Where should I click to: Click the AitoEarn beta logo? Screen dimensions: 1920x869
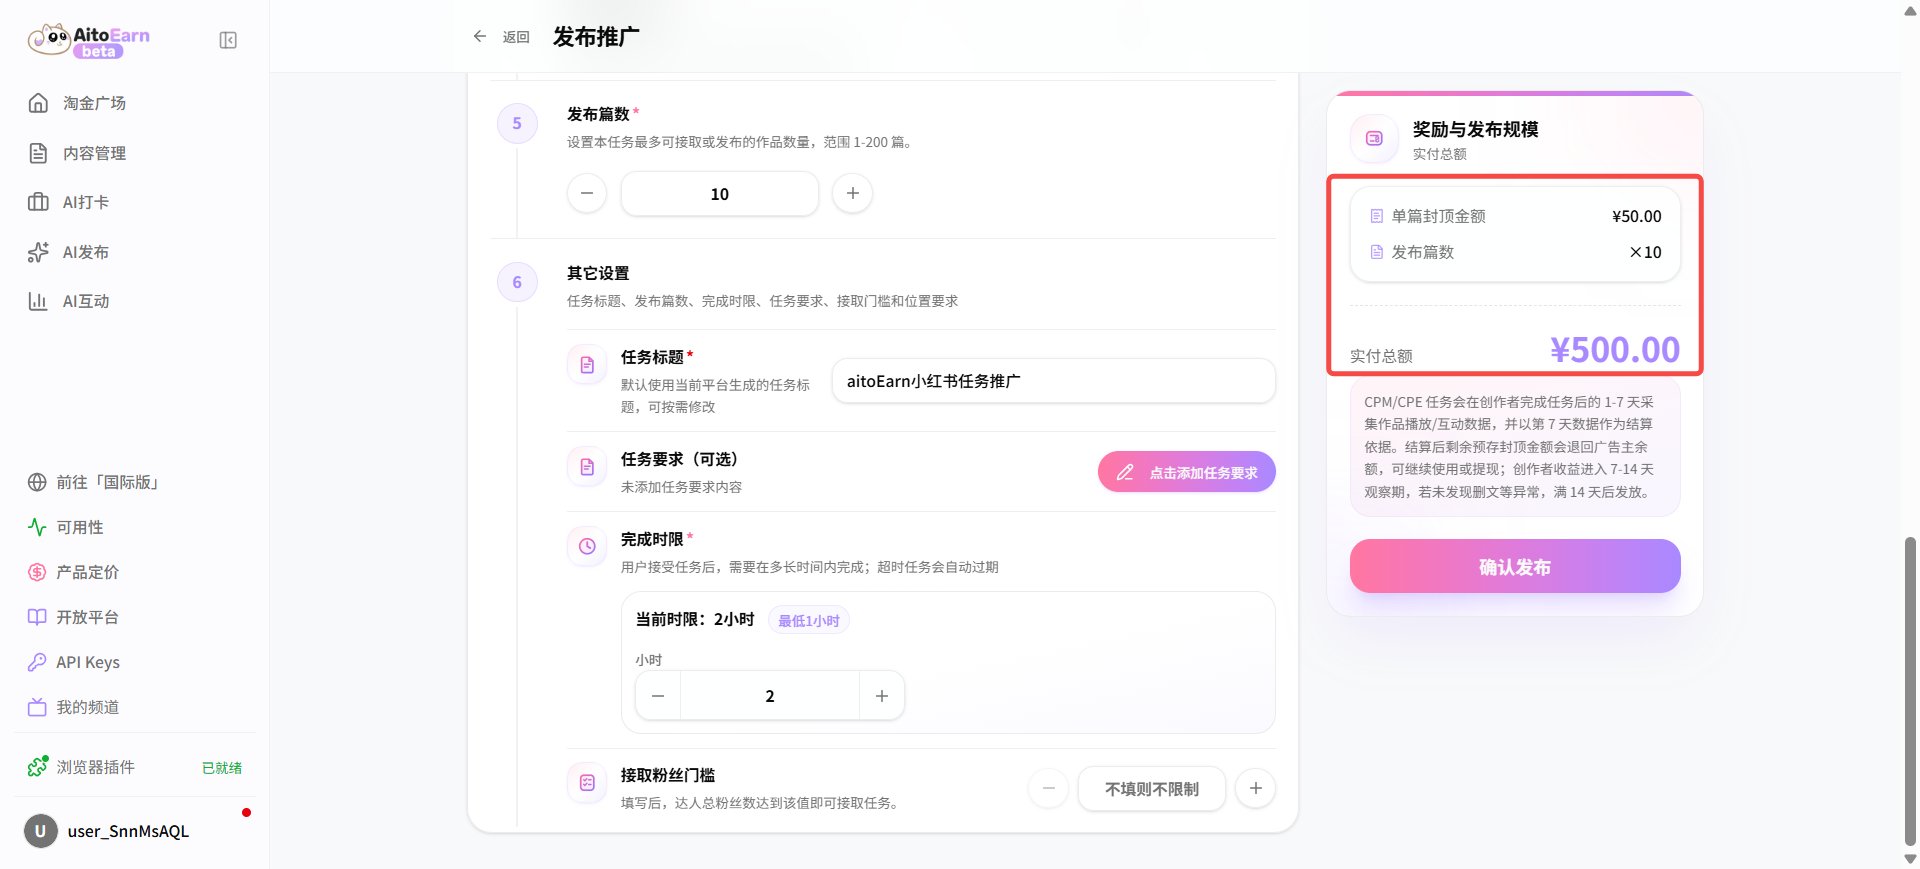pyautogui.click(x=89, y=40)
